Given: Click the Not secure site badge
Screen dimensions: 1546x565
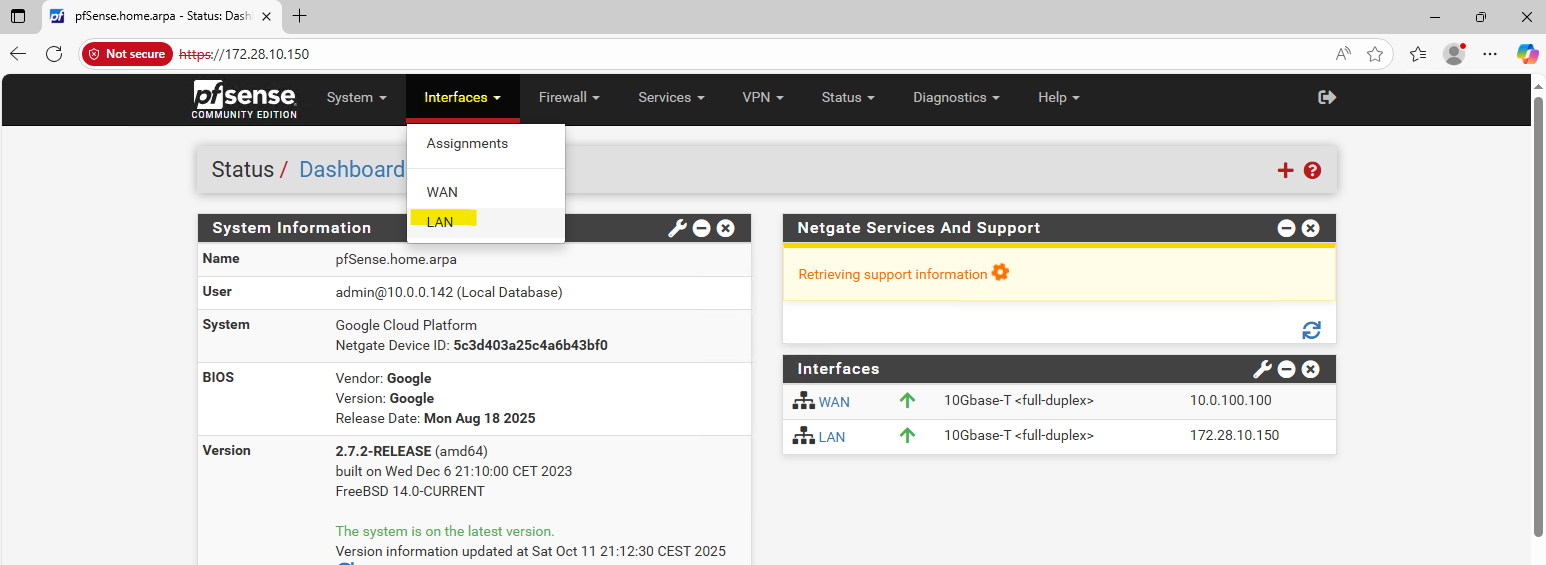Looking at the screenshot, I should tap(127, 54).
